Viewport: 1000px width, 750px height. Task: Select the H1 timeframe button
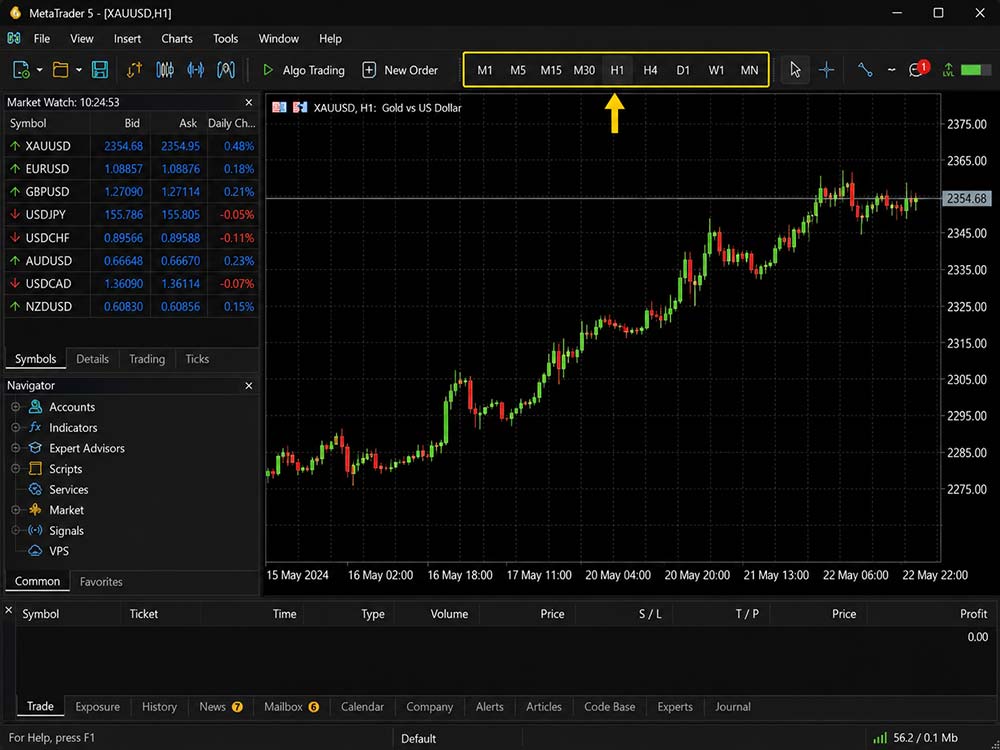(x=617, y=70)
